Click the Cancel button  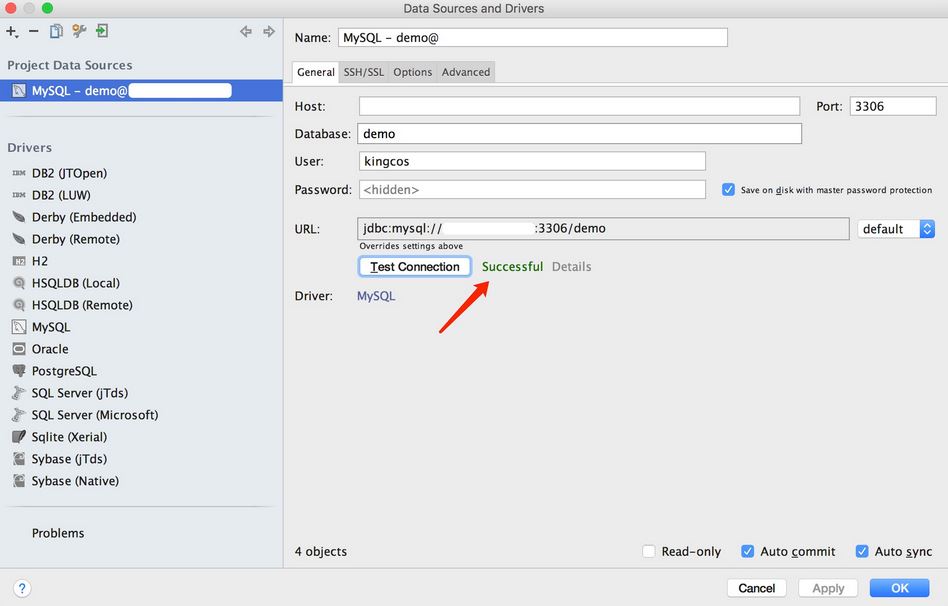coord(756,588)
